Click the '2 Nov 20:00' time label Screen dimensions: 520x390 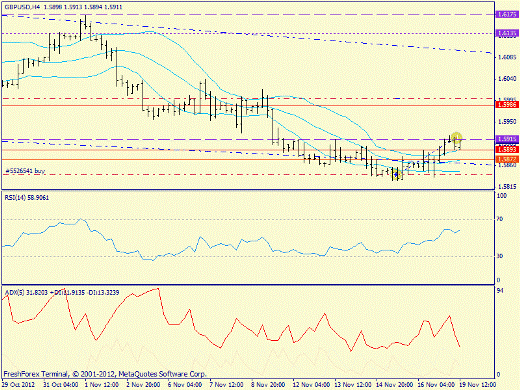pyautogui.click(x=144, y=385)
